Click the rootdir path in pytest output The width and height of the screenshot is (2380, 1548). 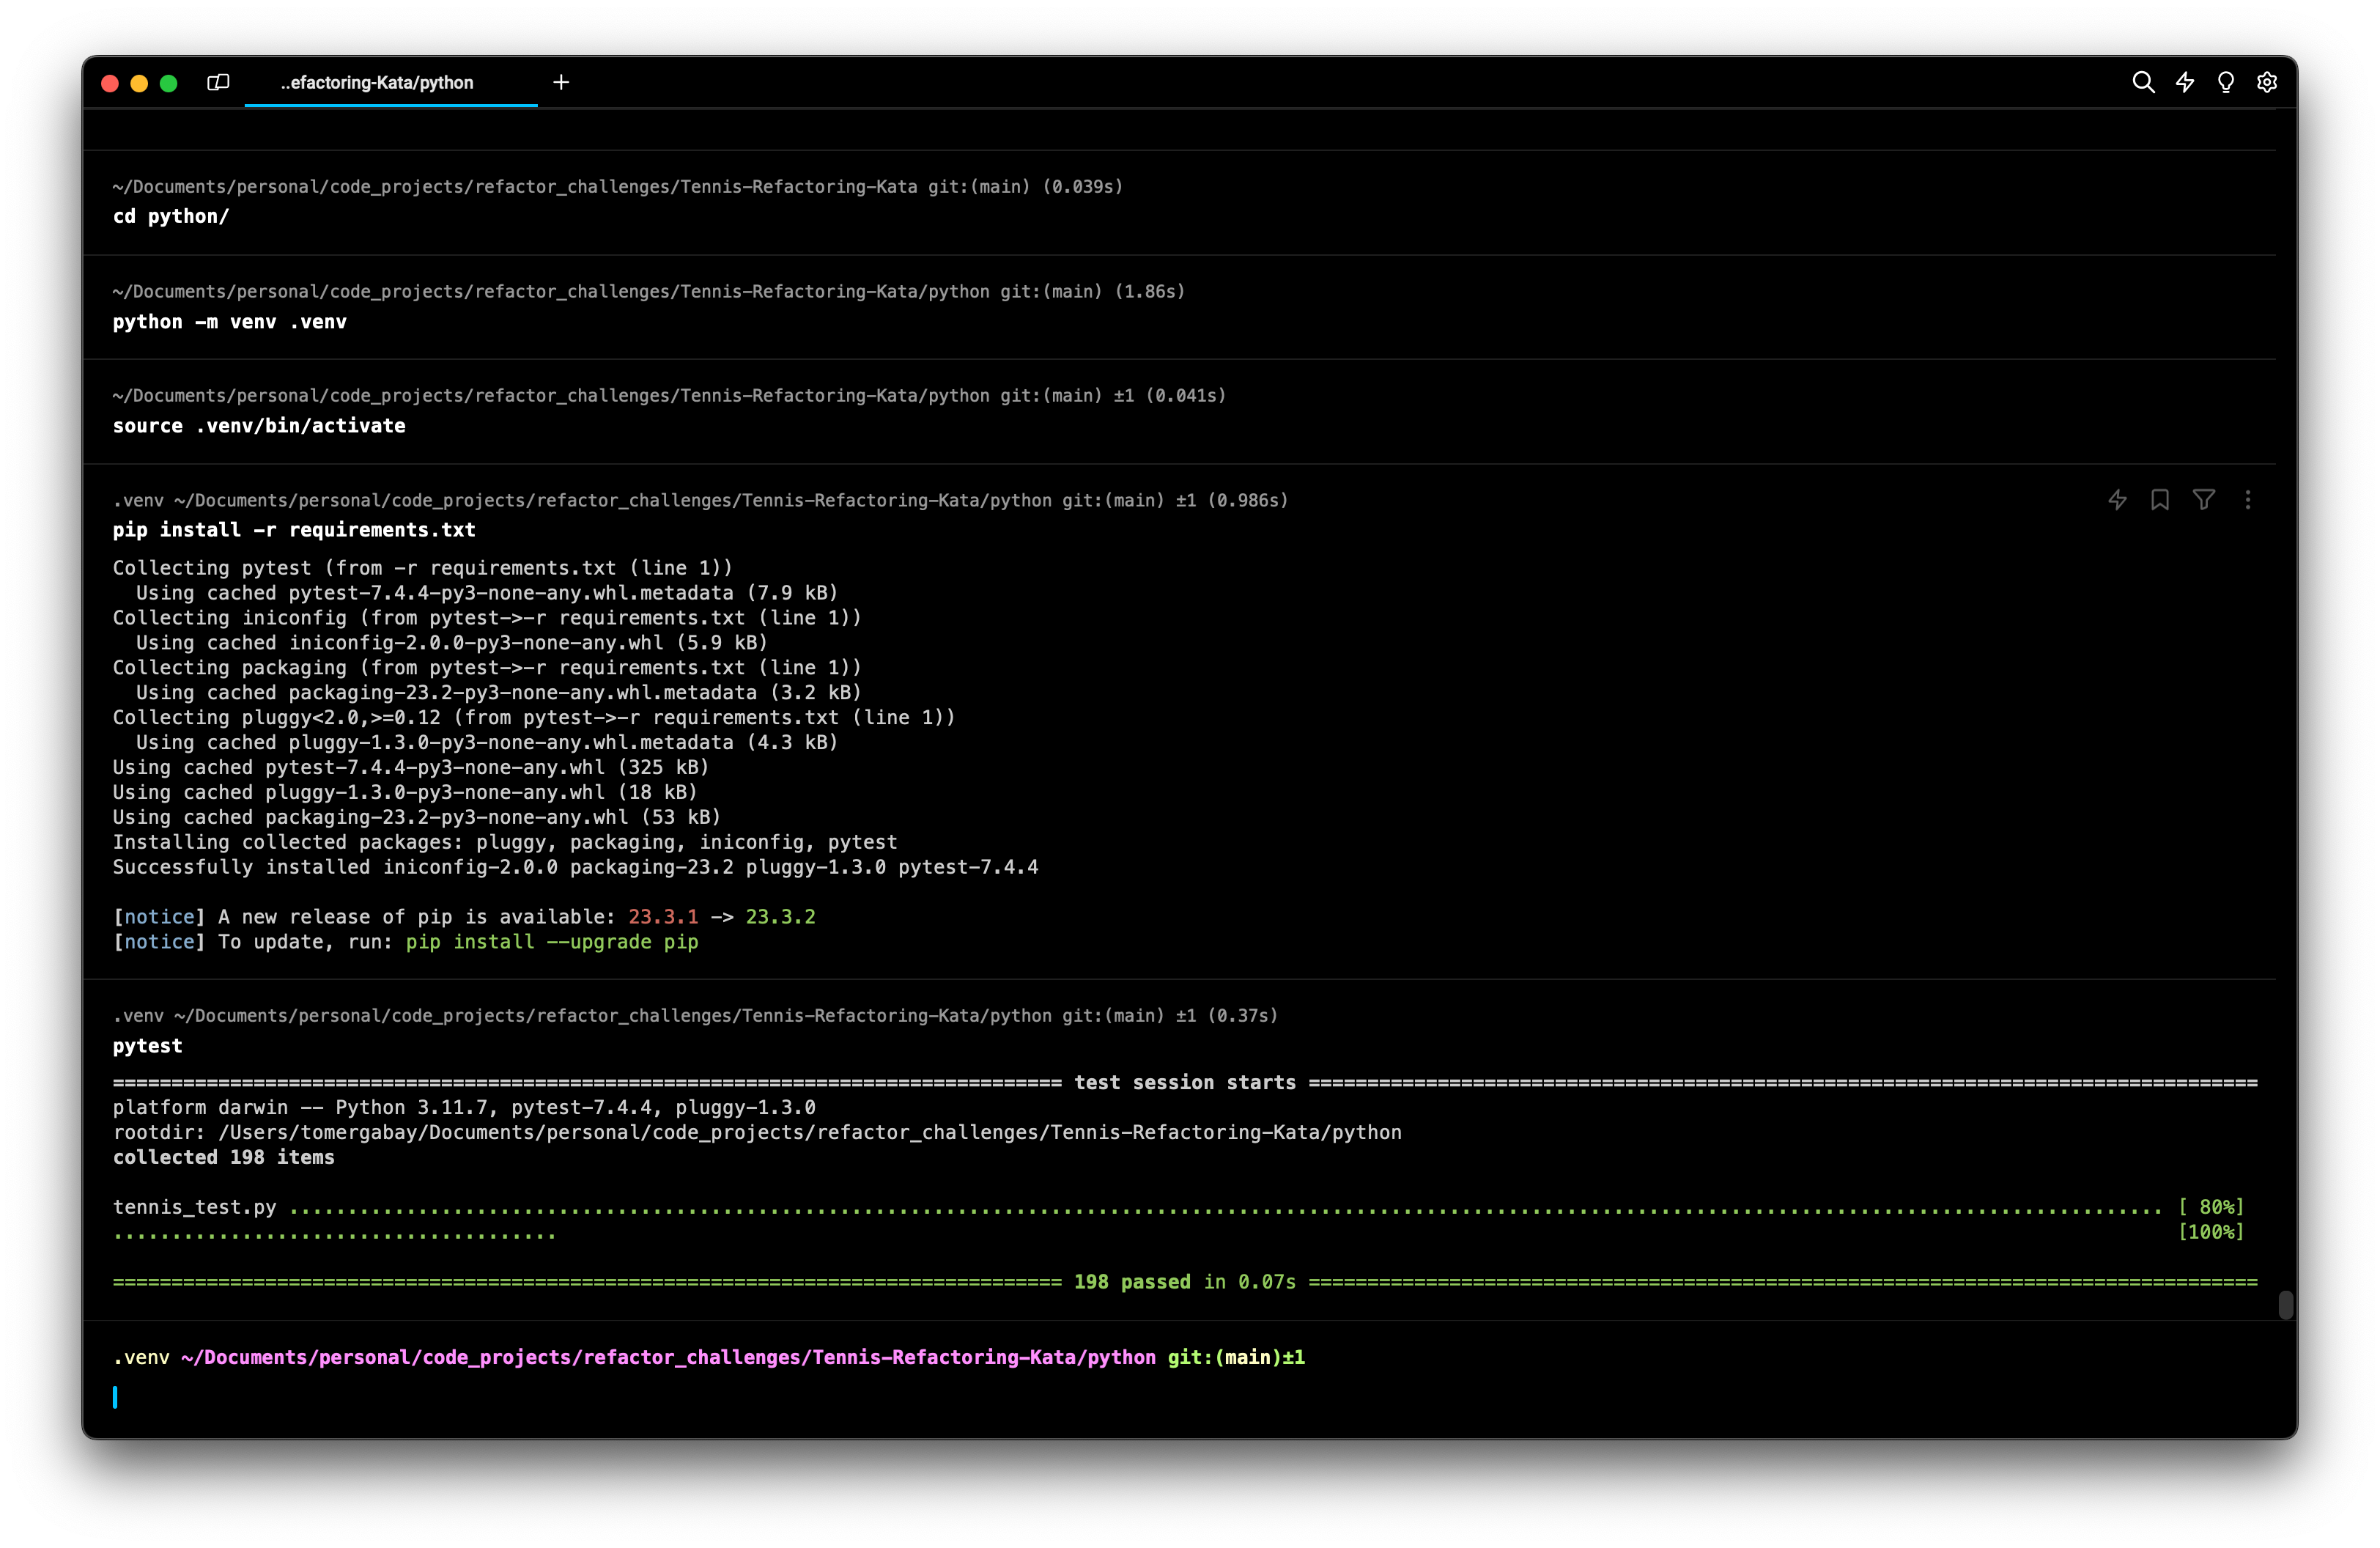[x=809, y=1132]
